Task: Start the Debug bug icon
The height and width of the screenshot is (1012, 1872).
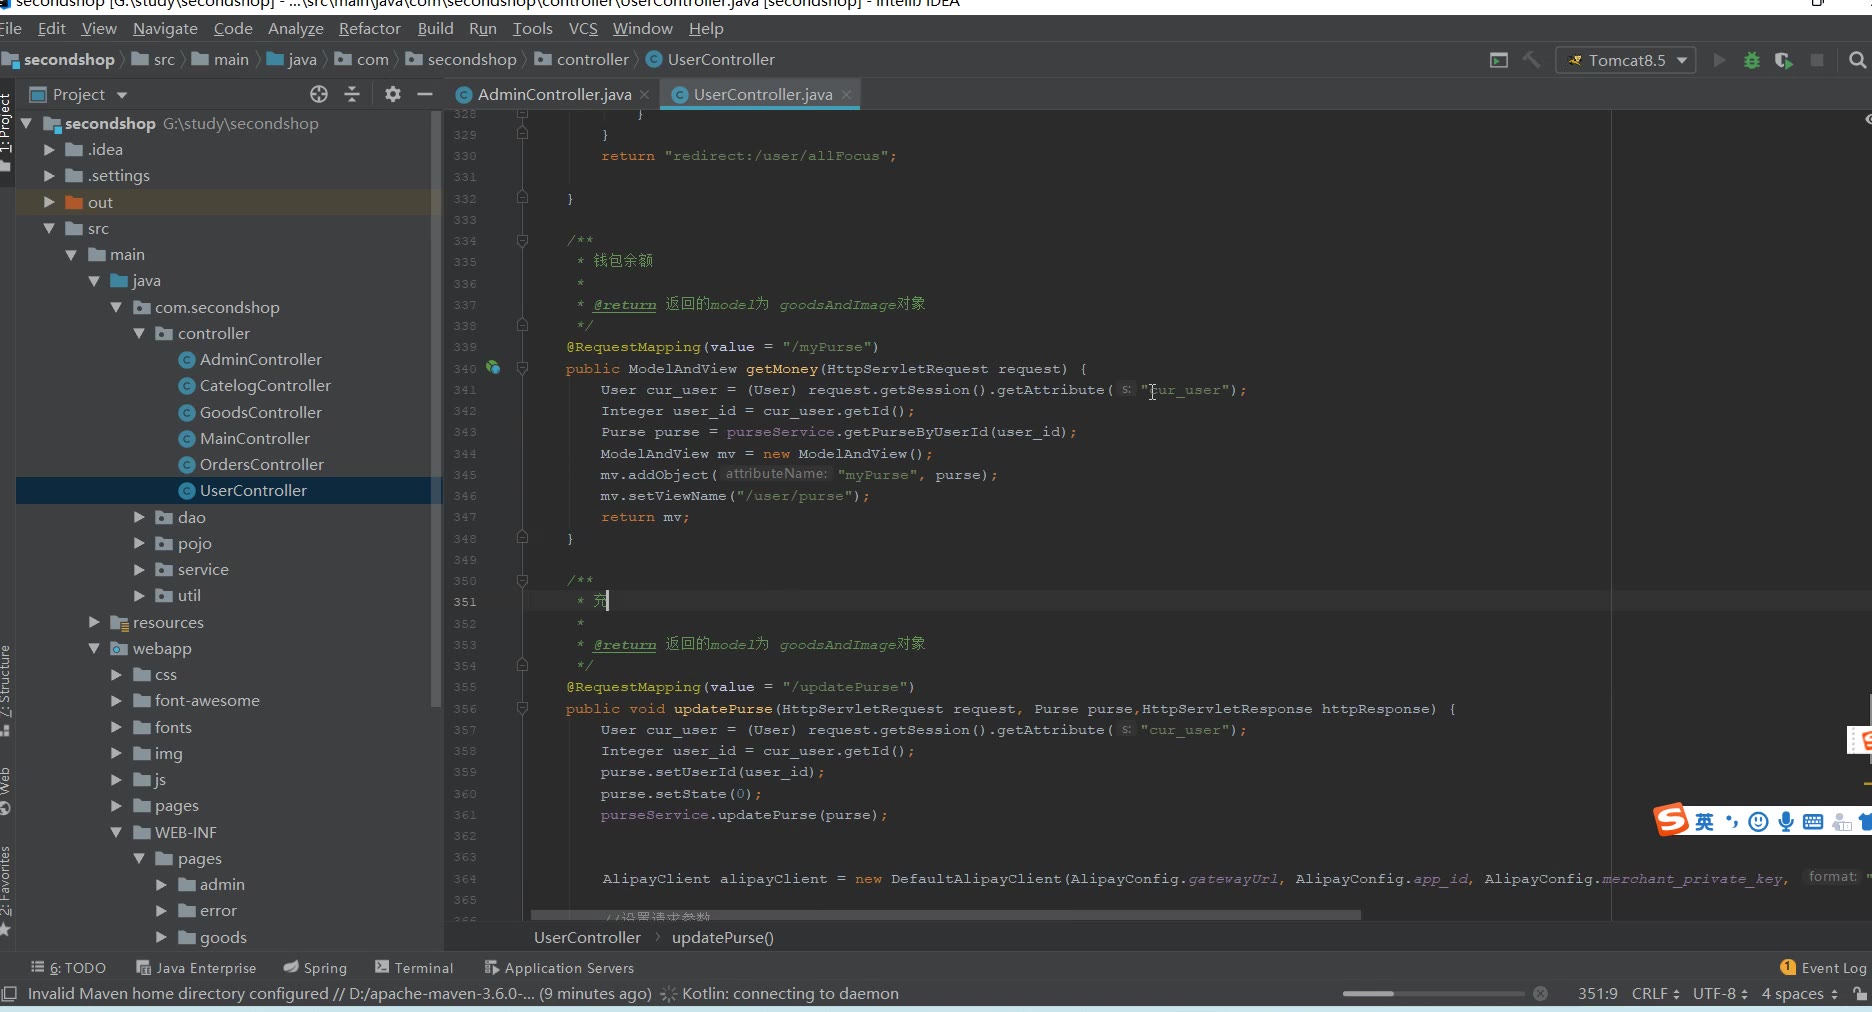Action: pyautogui.click(x=1751, y=60)
